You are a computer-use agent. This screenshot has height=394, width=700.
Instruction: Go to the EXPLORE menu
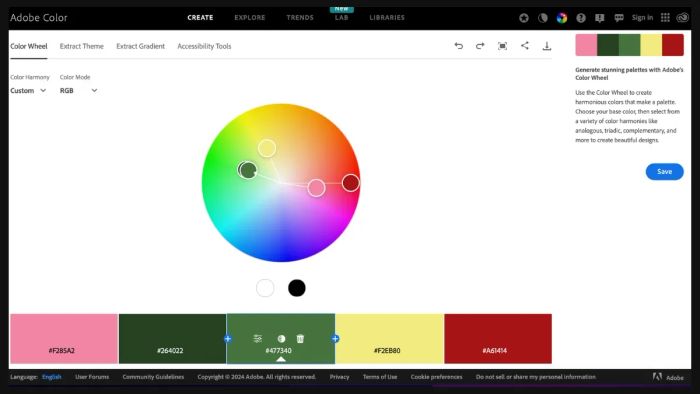pyautogui.click(x=250, y=17)
